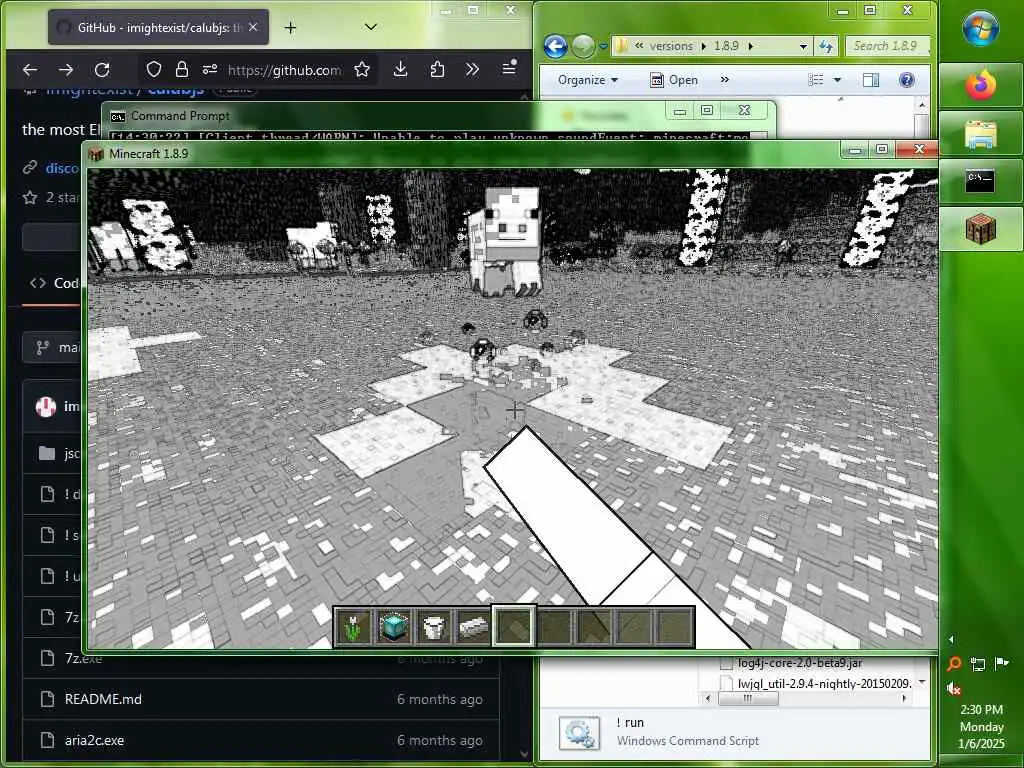Go back in Explorer window

coord(555,46)
